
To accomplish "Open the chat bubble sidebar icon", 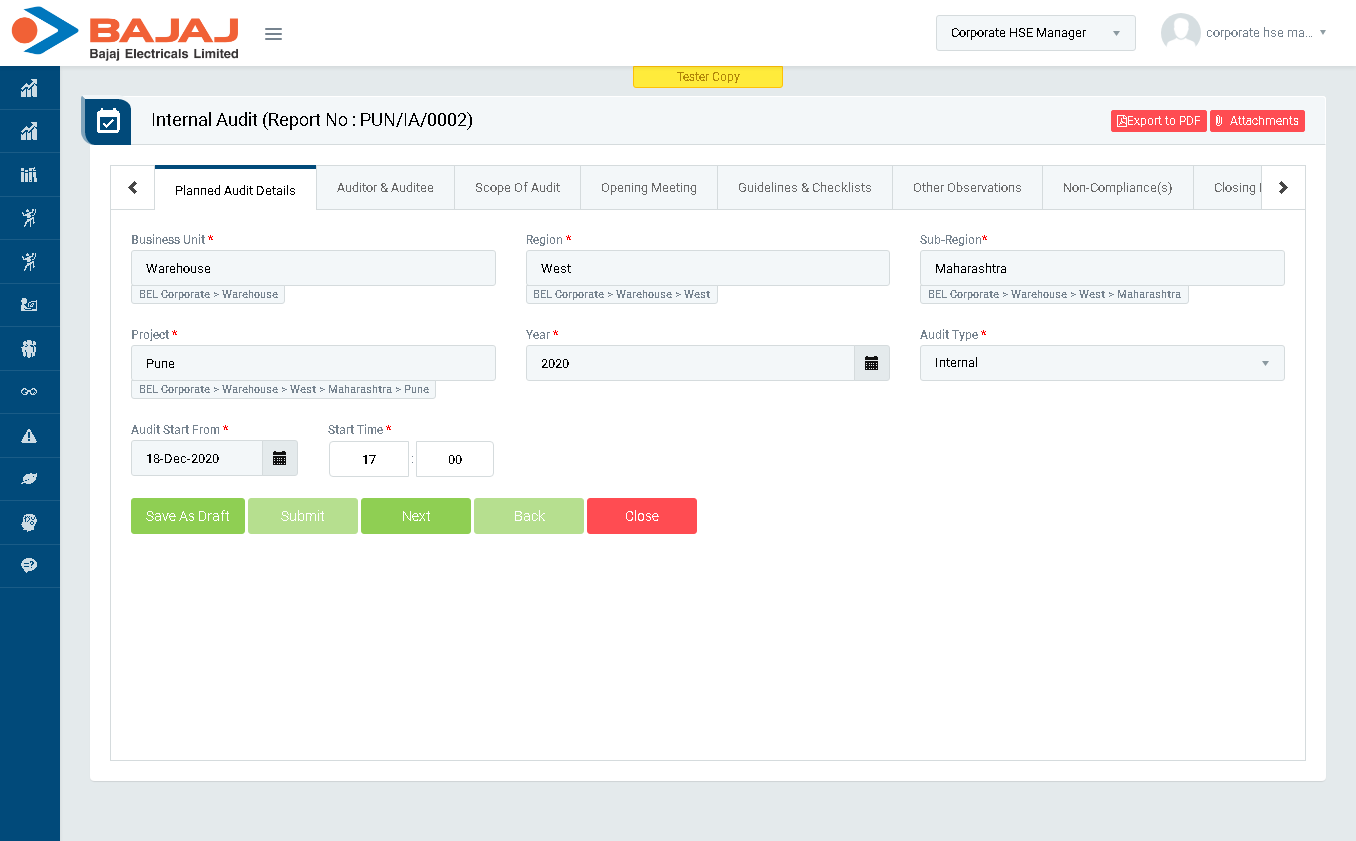I will coord(29,566).
